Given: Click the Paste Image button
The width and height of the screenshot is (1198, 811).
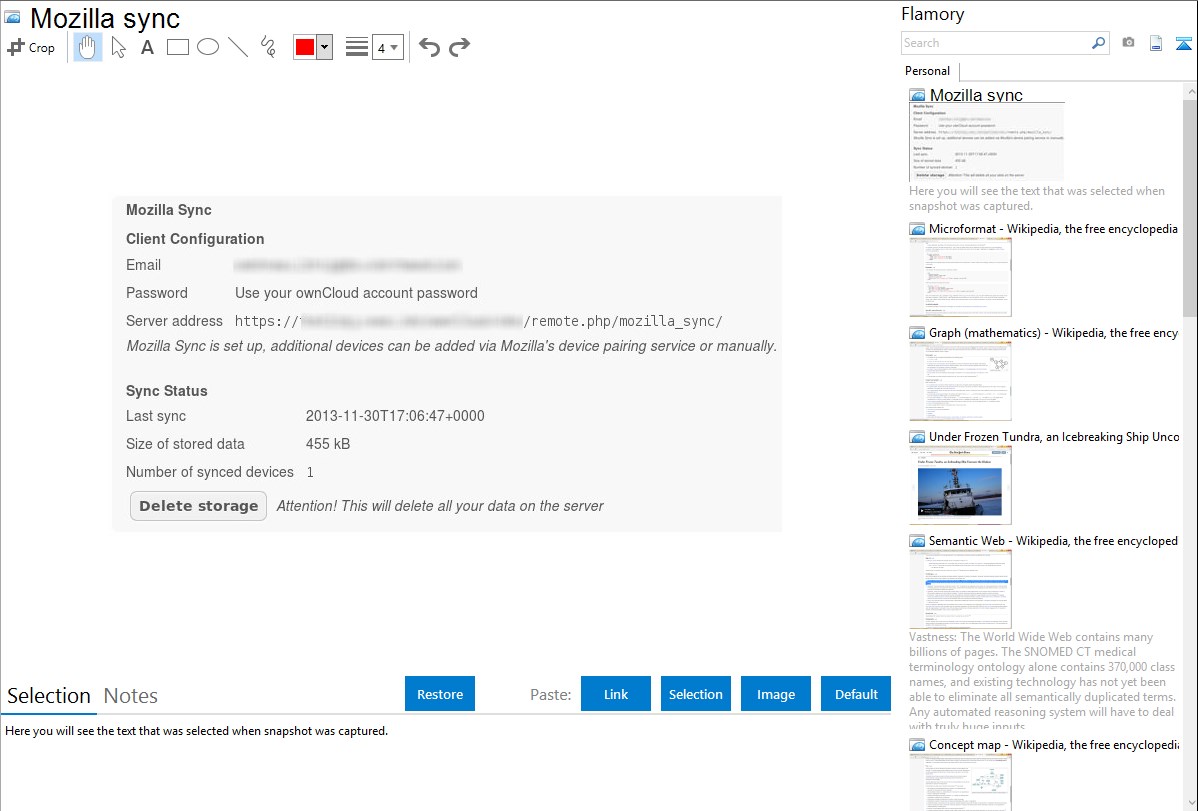Looking at the screenshot, I should 775,694.
